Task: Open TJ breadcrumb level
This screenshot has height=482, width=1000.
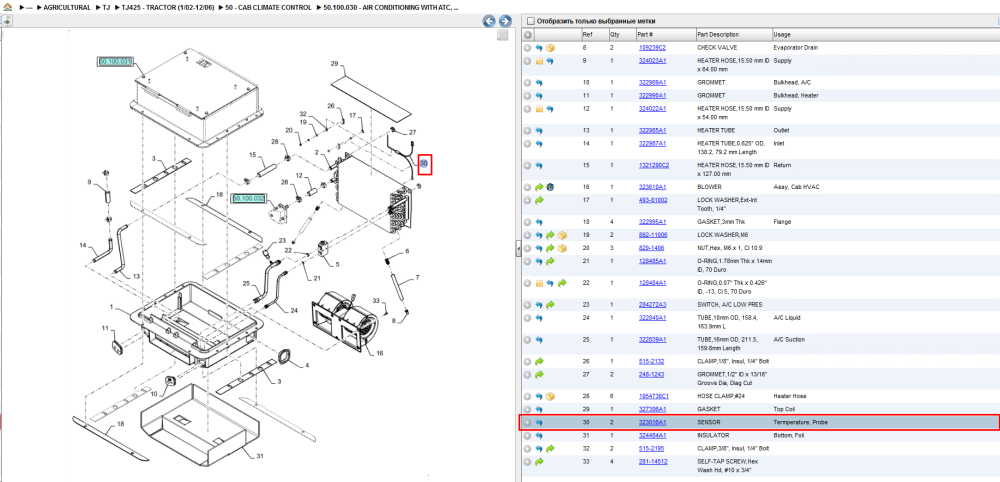Action: click(x=107, y=8)
